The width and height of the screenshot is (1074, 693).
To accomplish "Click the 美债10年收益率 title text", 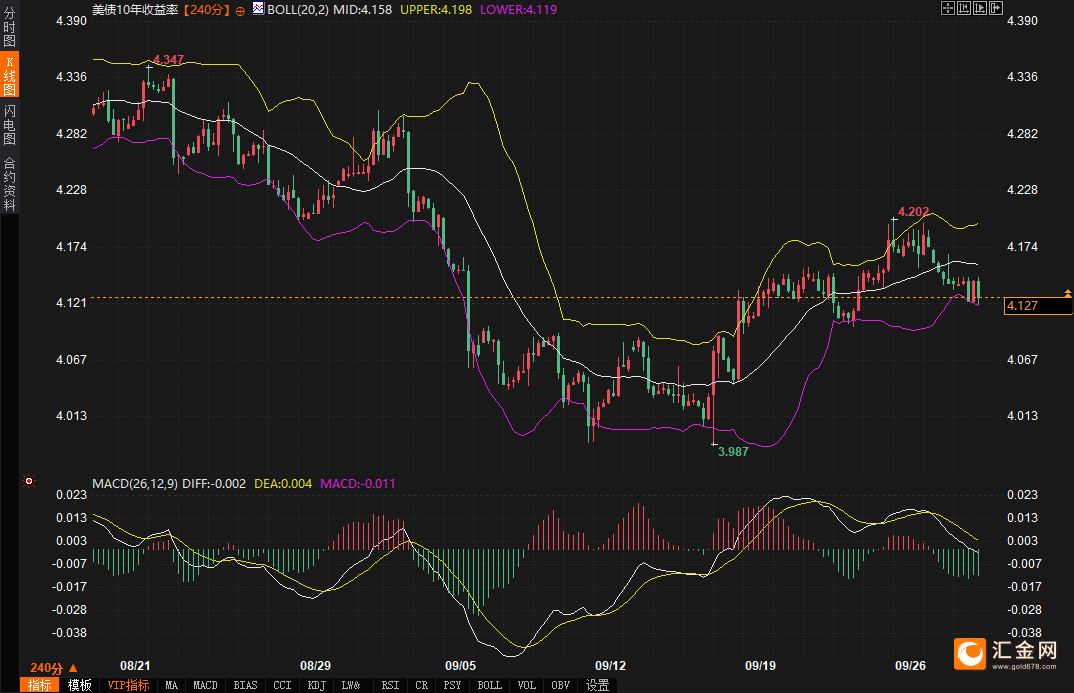I will pyautogui.click(x=136, y=10).
